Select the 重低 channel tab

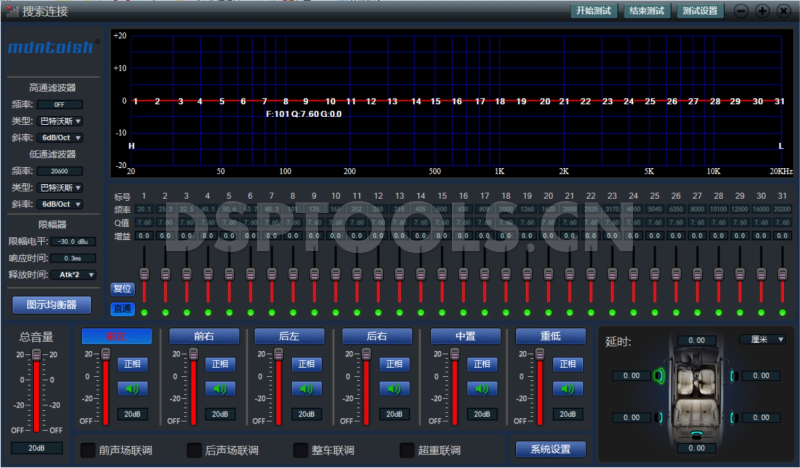point(551,336)
